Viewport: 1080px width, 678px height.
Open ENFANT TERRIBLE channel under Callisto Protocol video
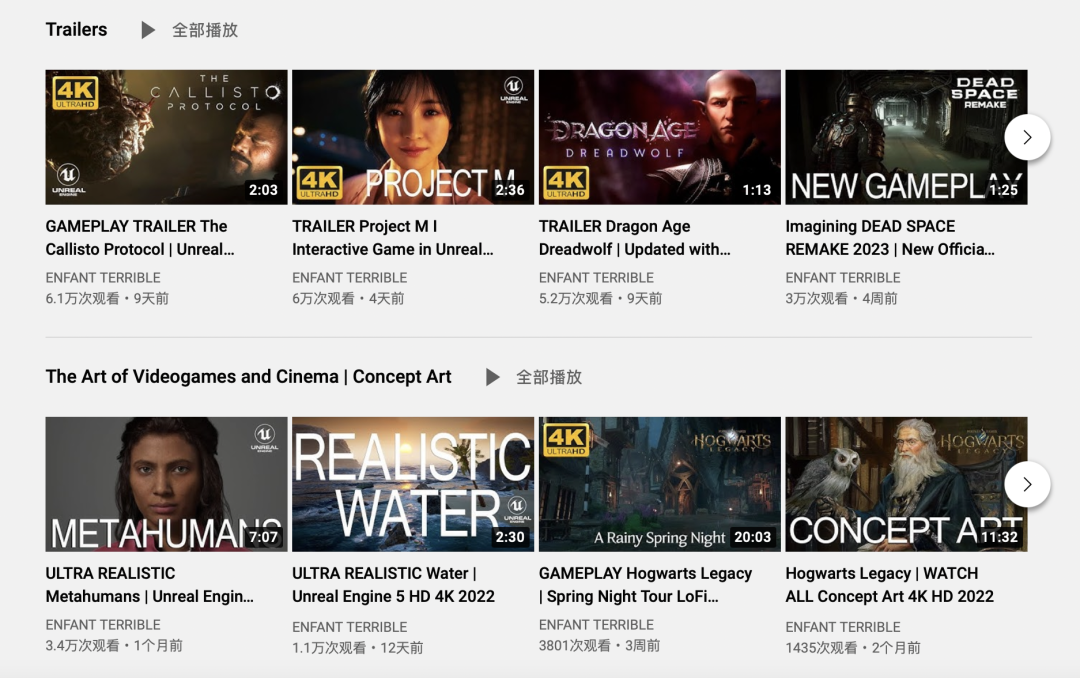(x=103, y=278)
